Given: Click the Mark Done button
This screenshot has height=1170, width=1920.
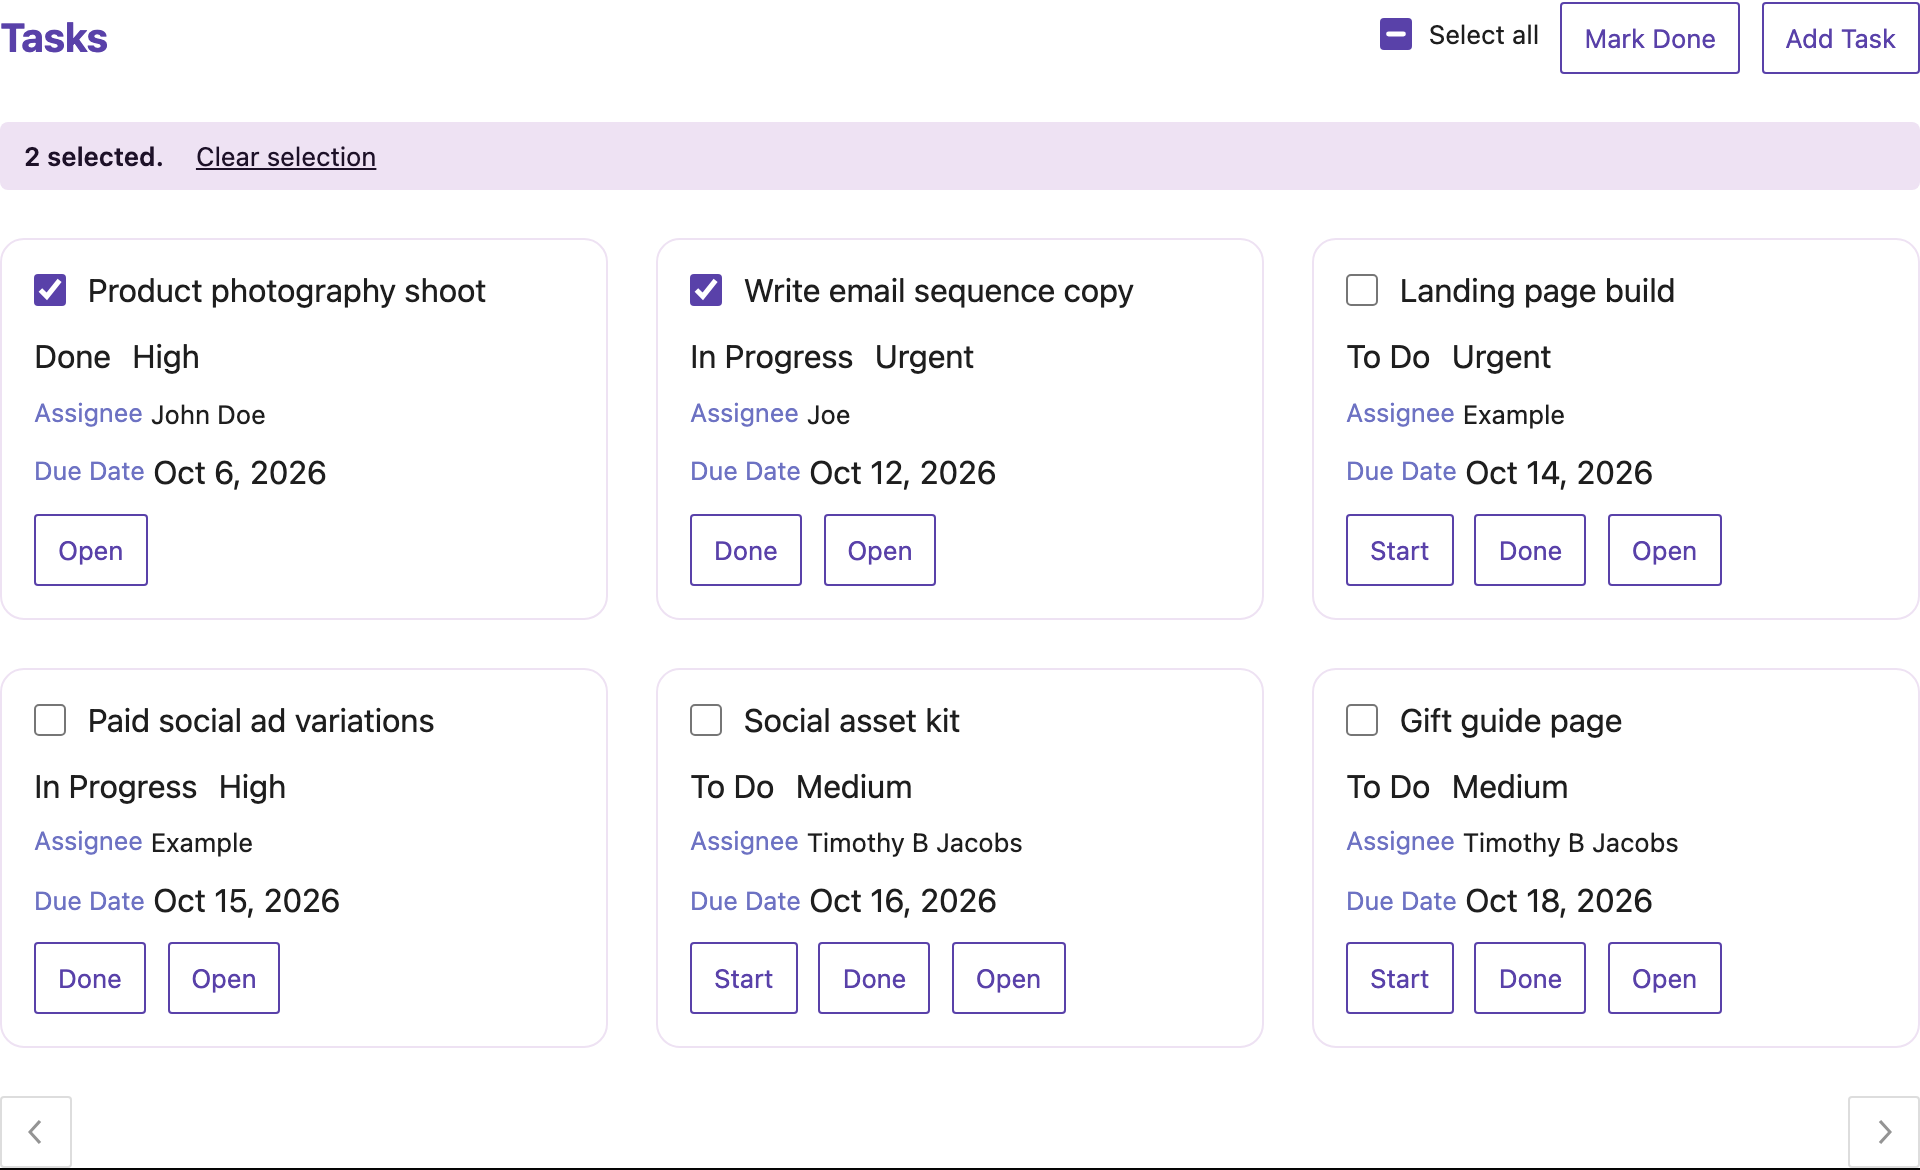Looking at the screenshot, I should 1650,38.
